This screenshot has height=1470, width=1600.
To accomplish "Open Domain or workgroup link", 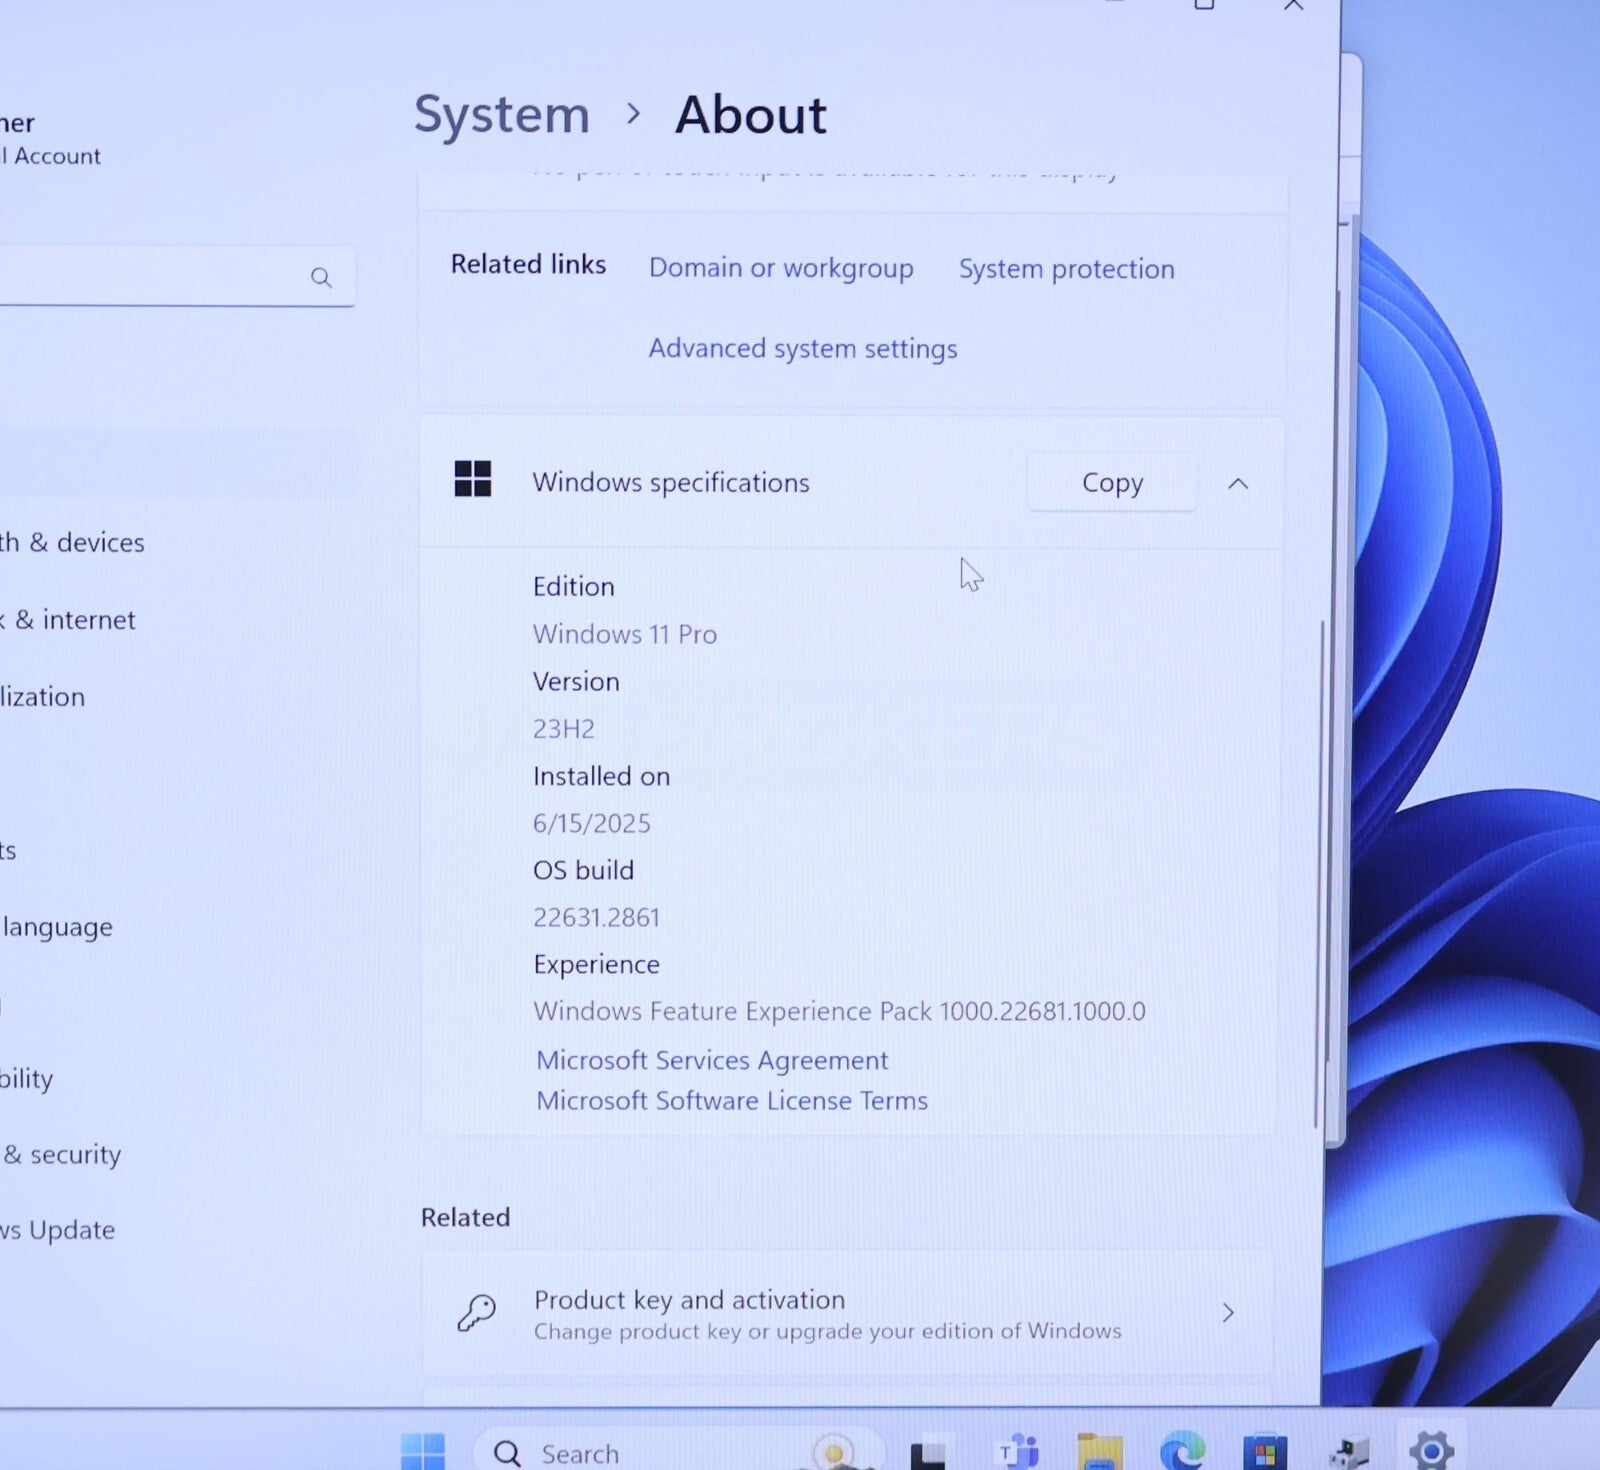I will coord(780,268).
